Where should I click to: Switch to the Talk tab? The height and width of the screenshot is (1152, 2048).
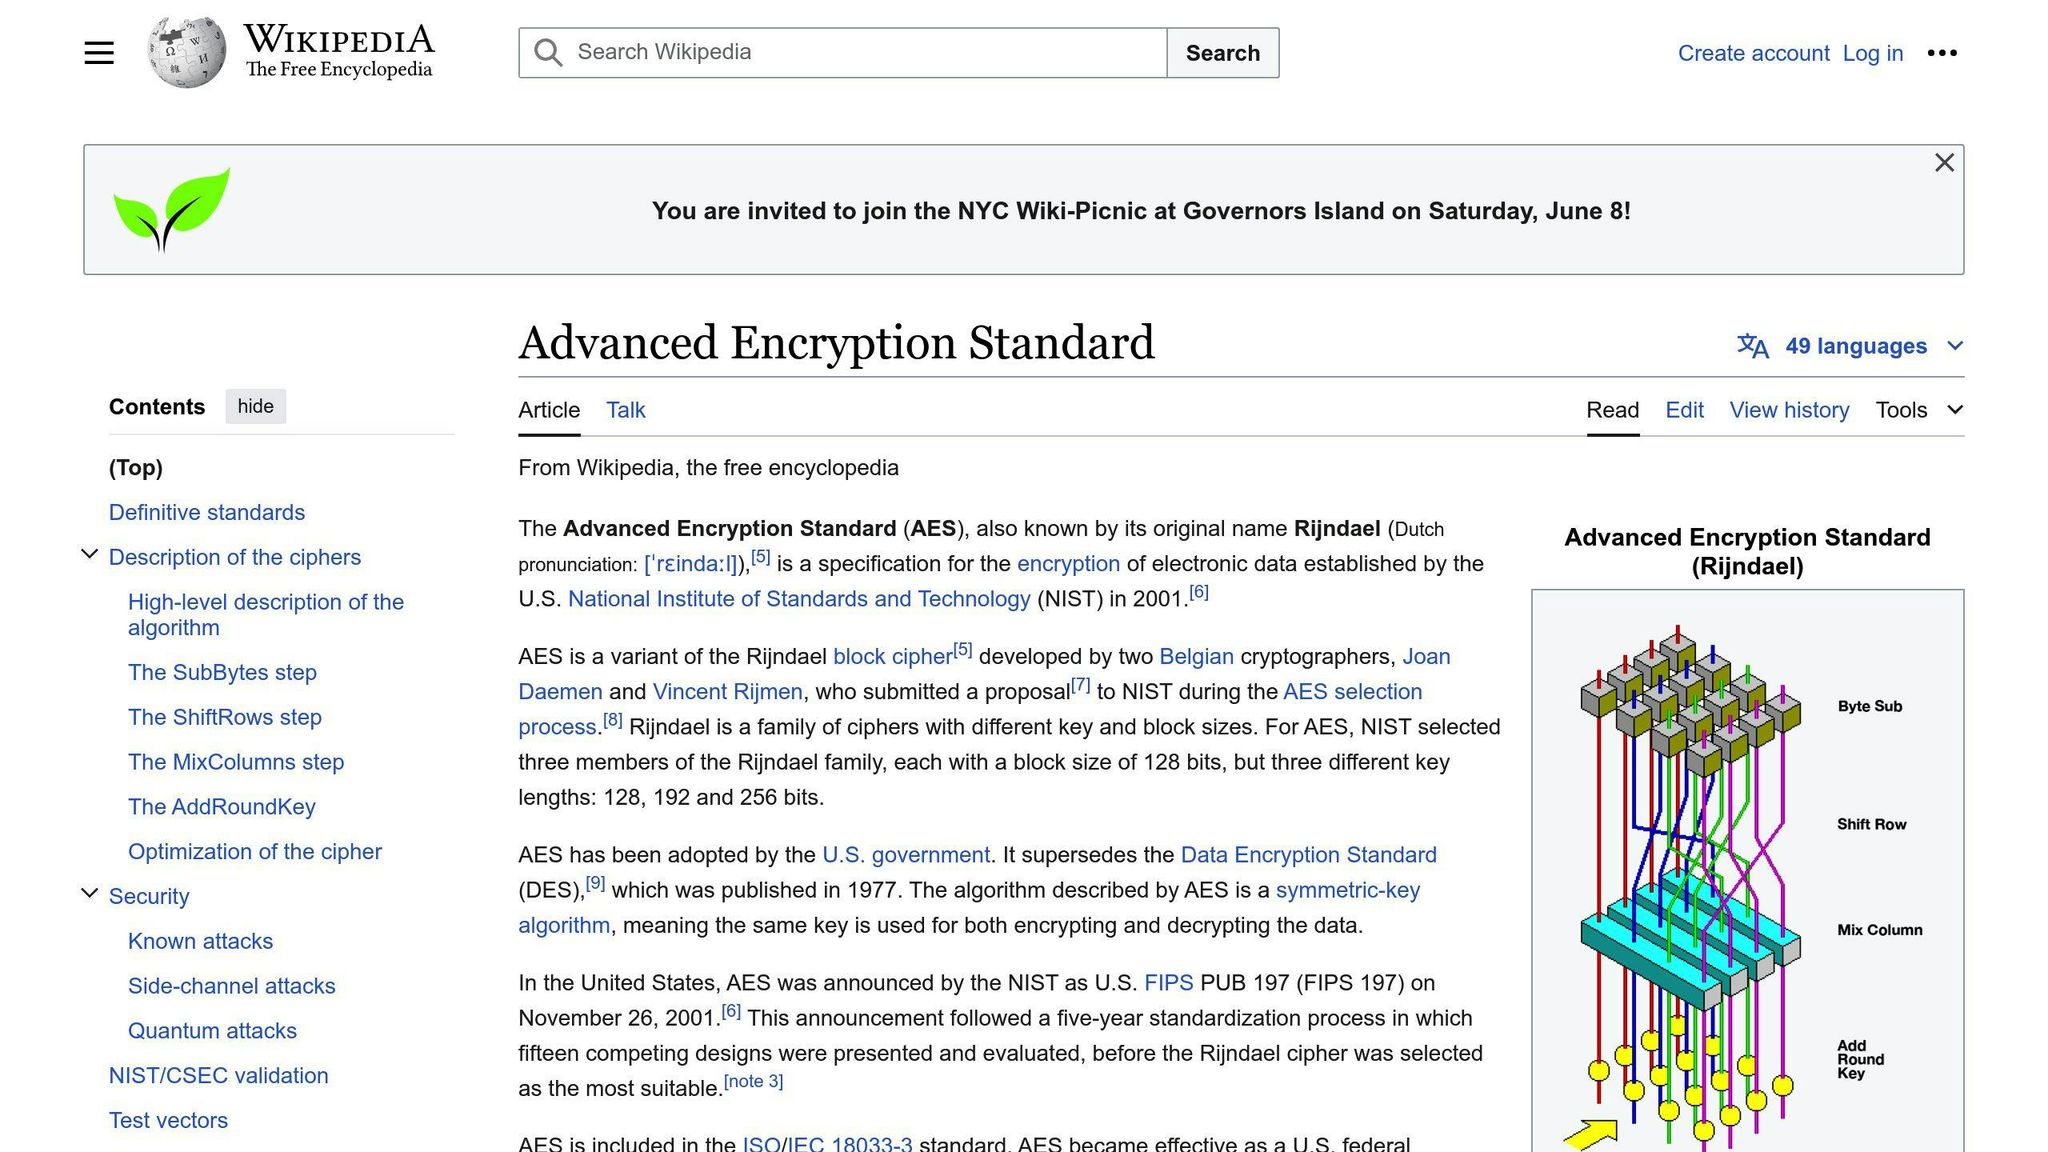coord(625,410)
